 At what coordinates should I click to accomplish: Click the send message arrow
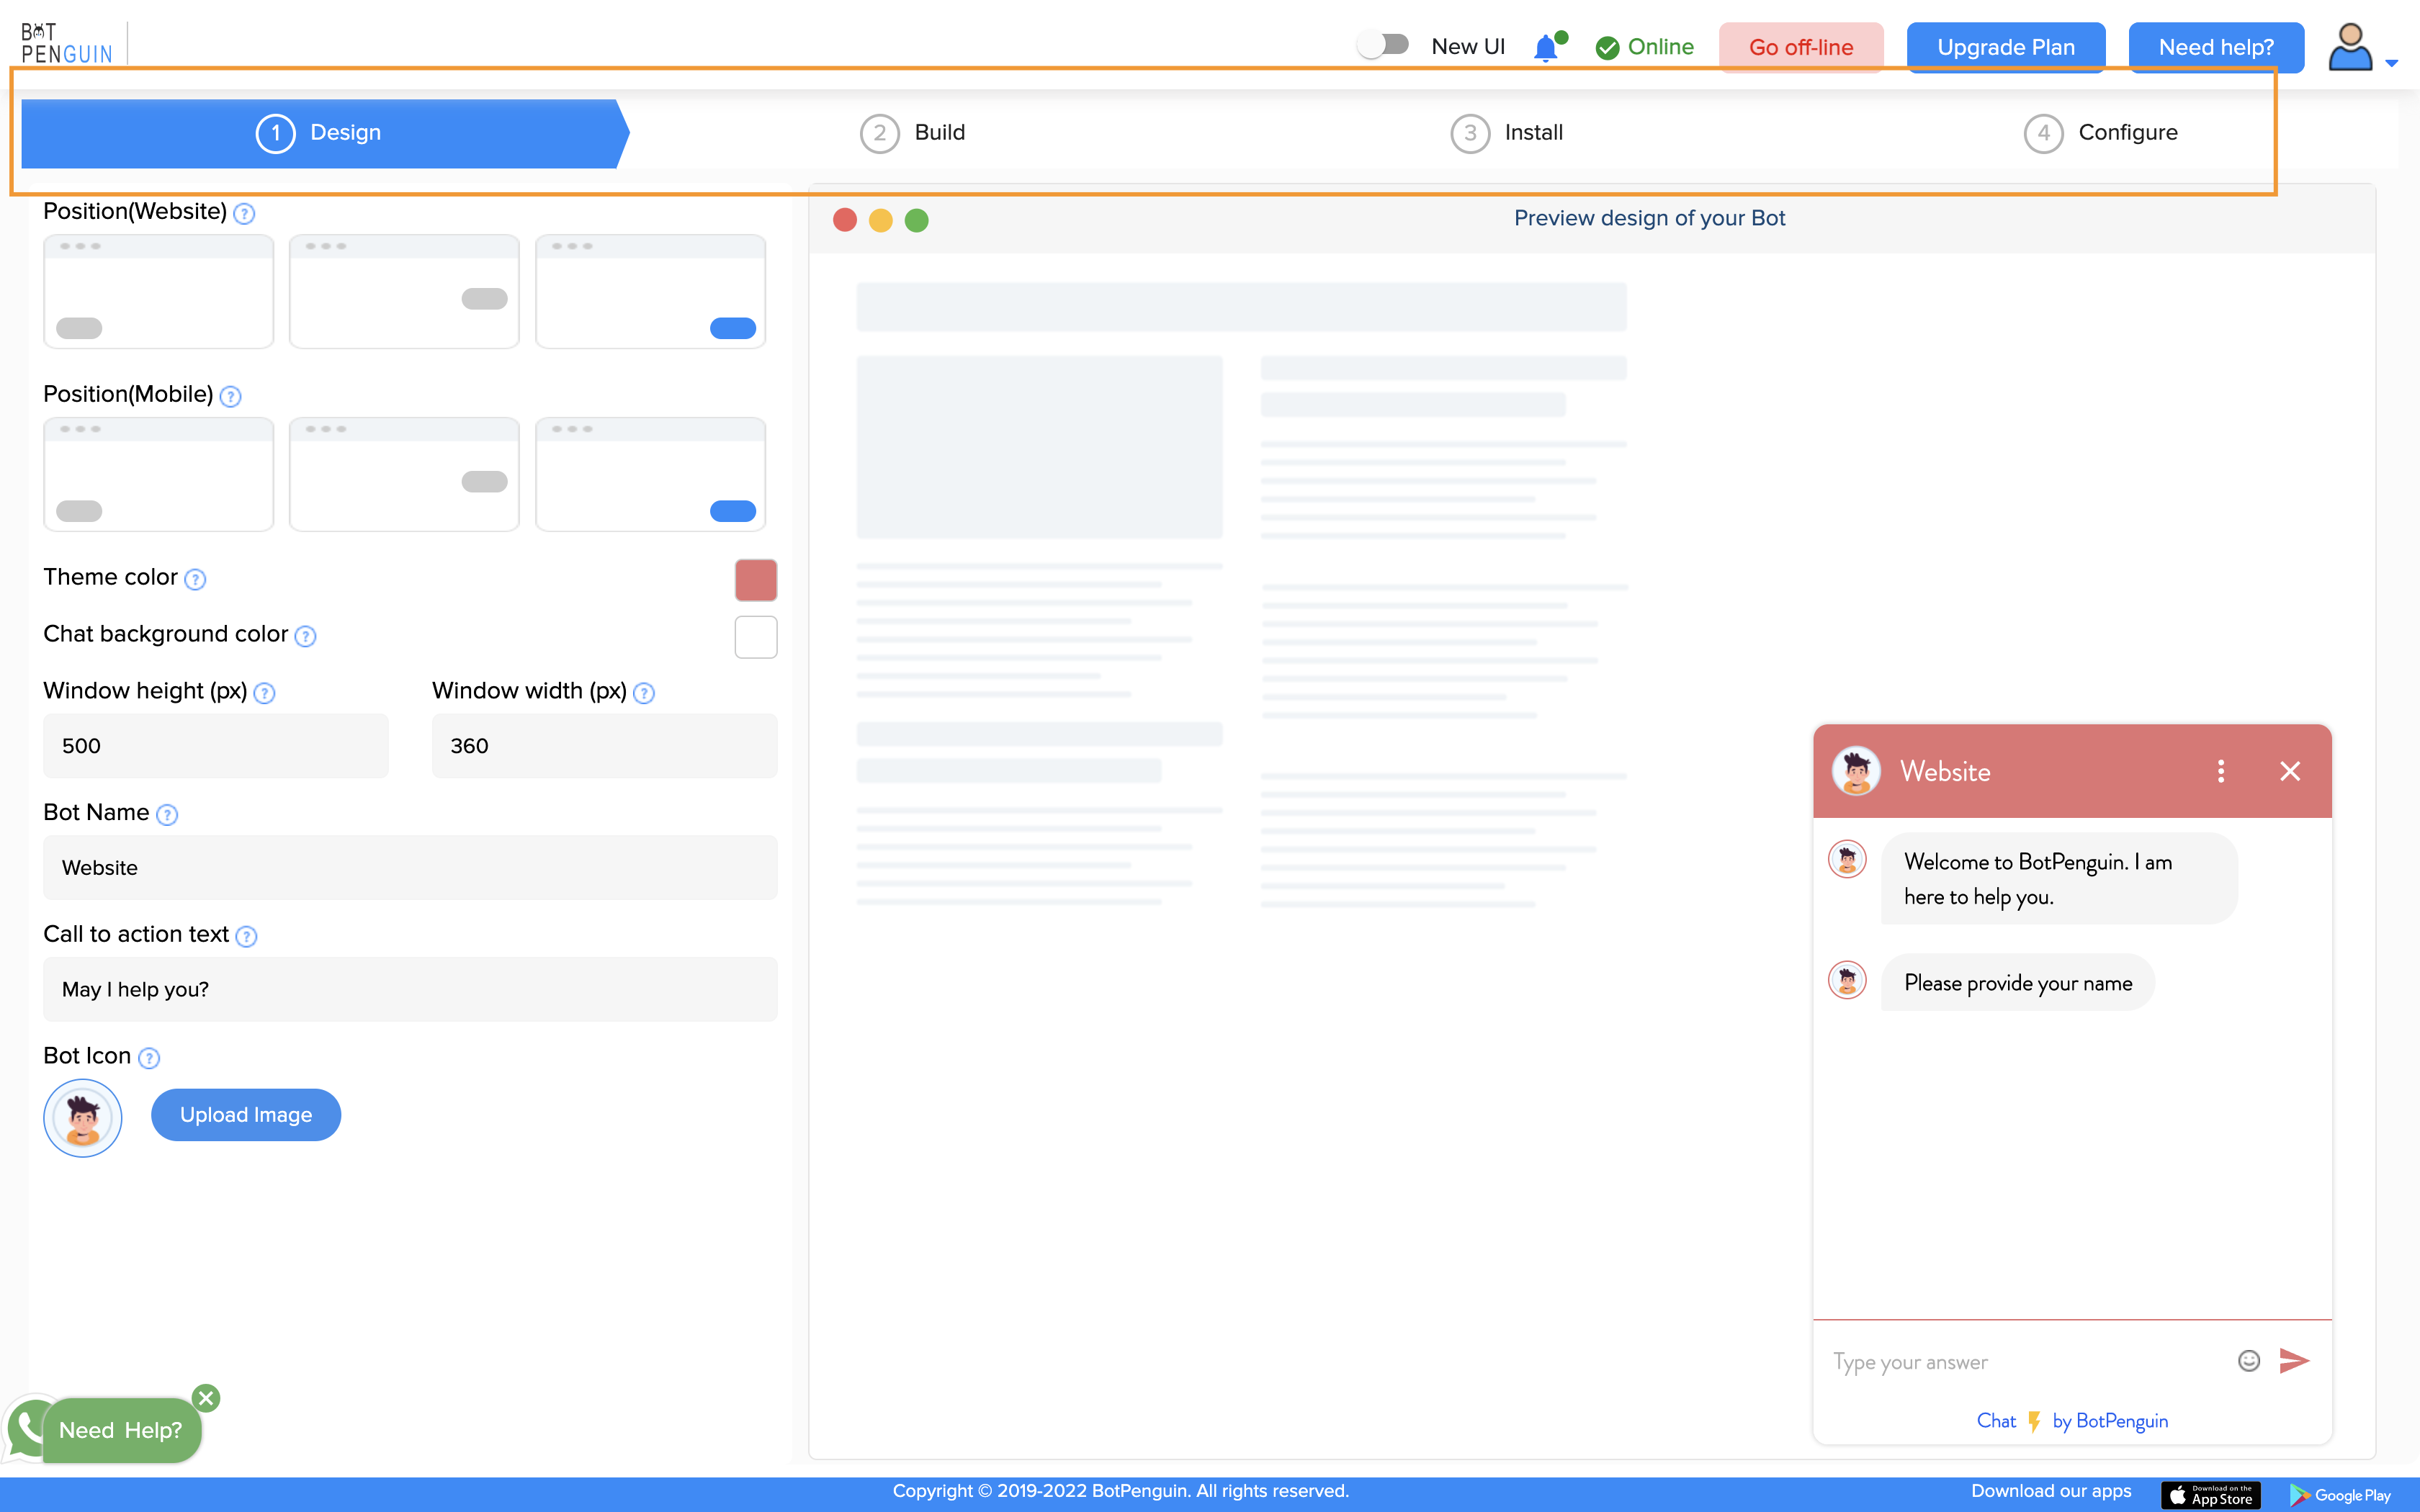[x=2294, y=1361]
